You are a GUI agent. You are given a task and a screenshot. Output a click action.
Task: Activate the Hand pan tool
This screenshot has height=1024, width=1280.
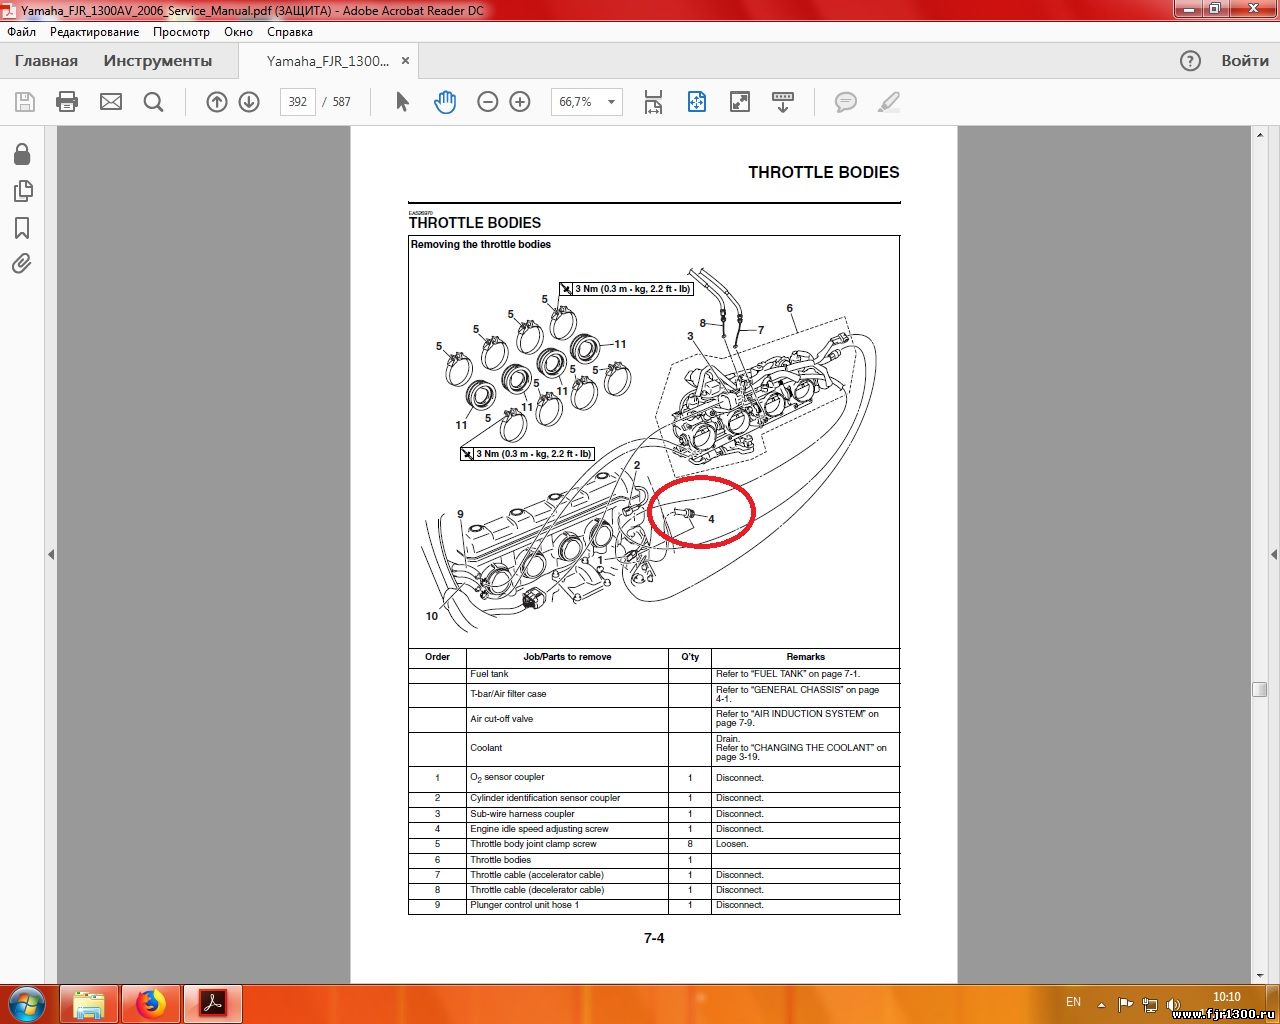(445, 102)
